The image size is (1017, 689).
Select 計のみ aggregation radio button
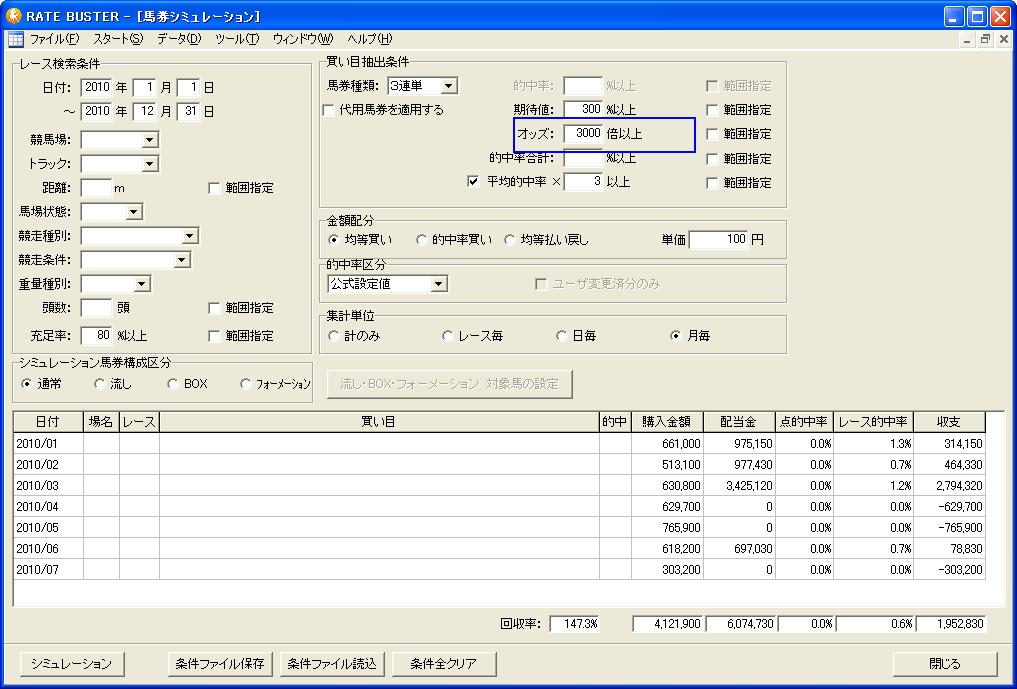pos(333,336)
